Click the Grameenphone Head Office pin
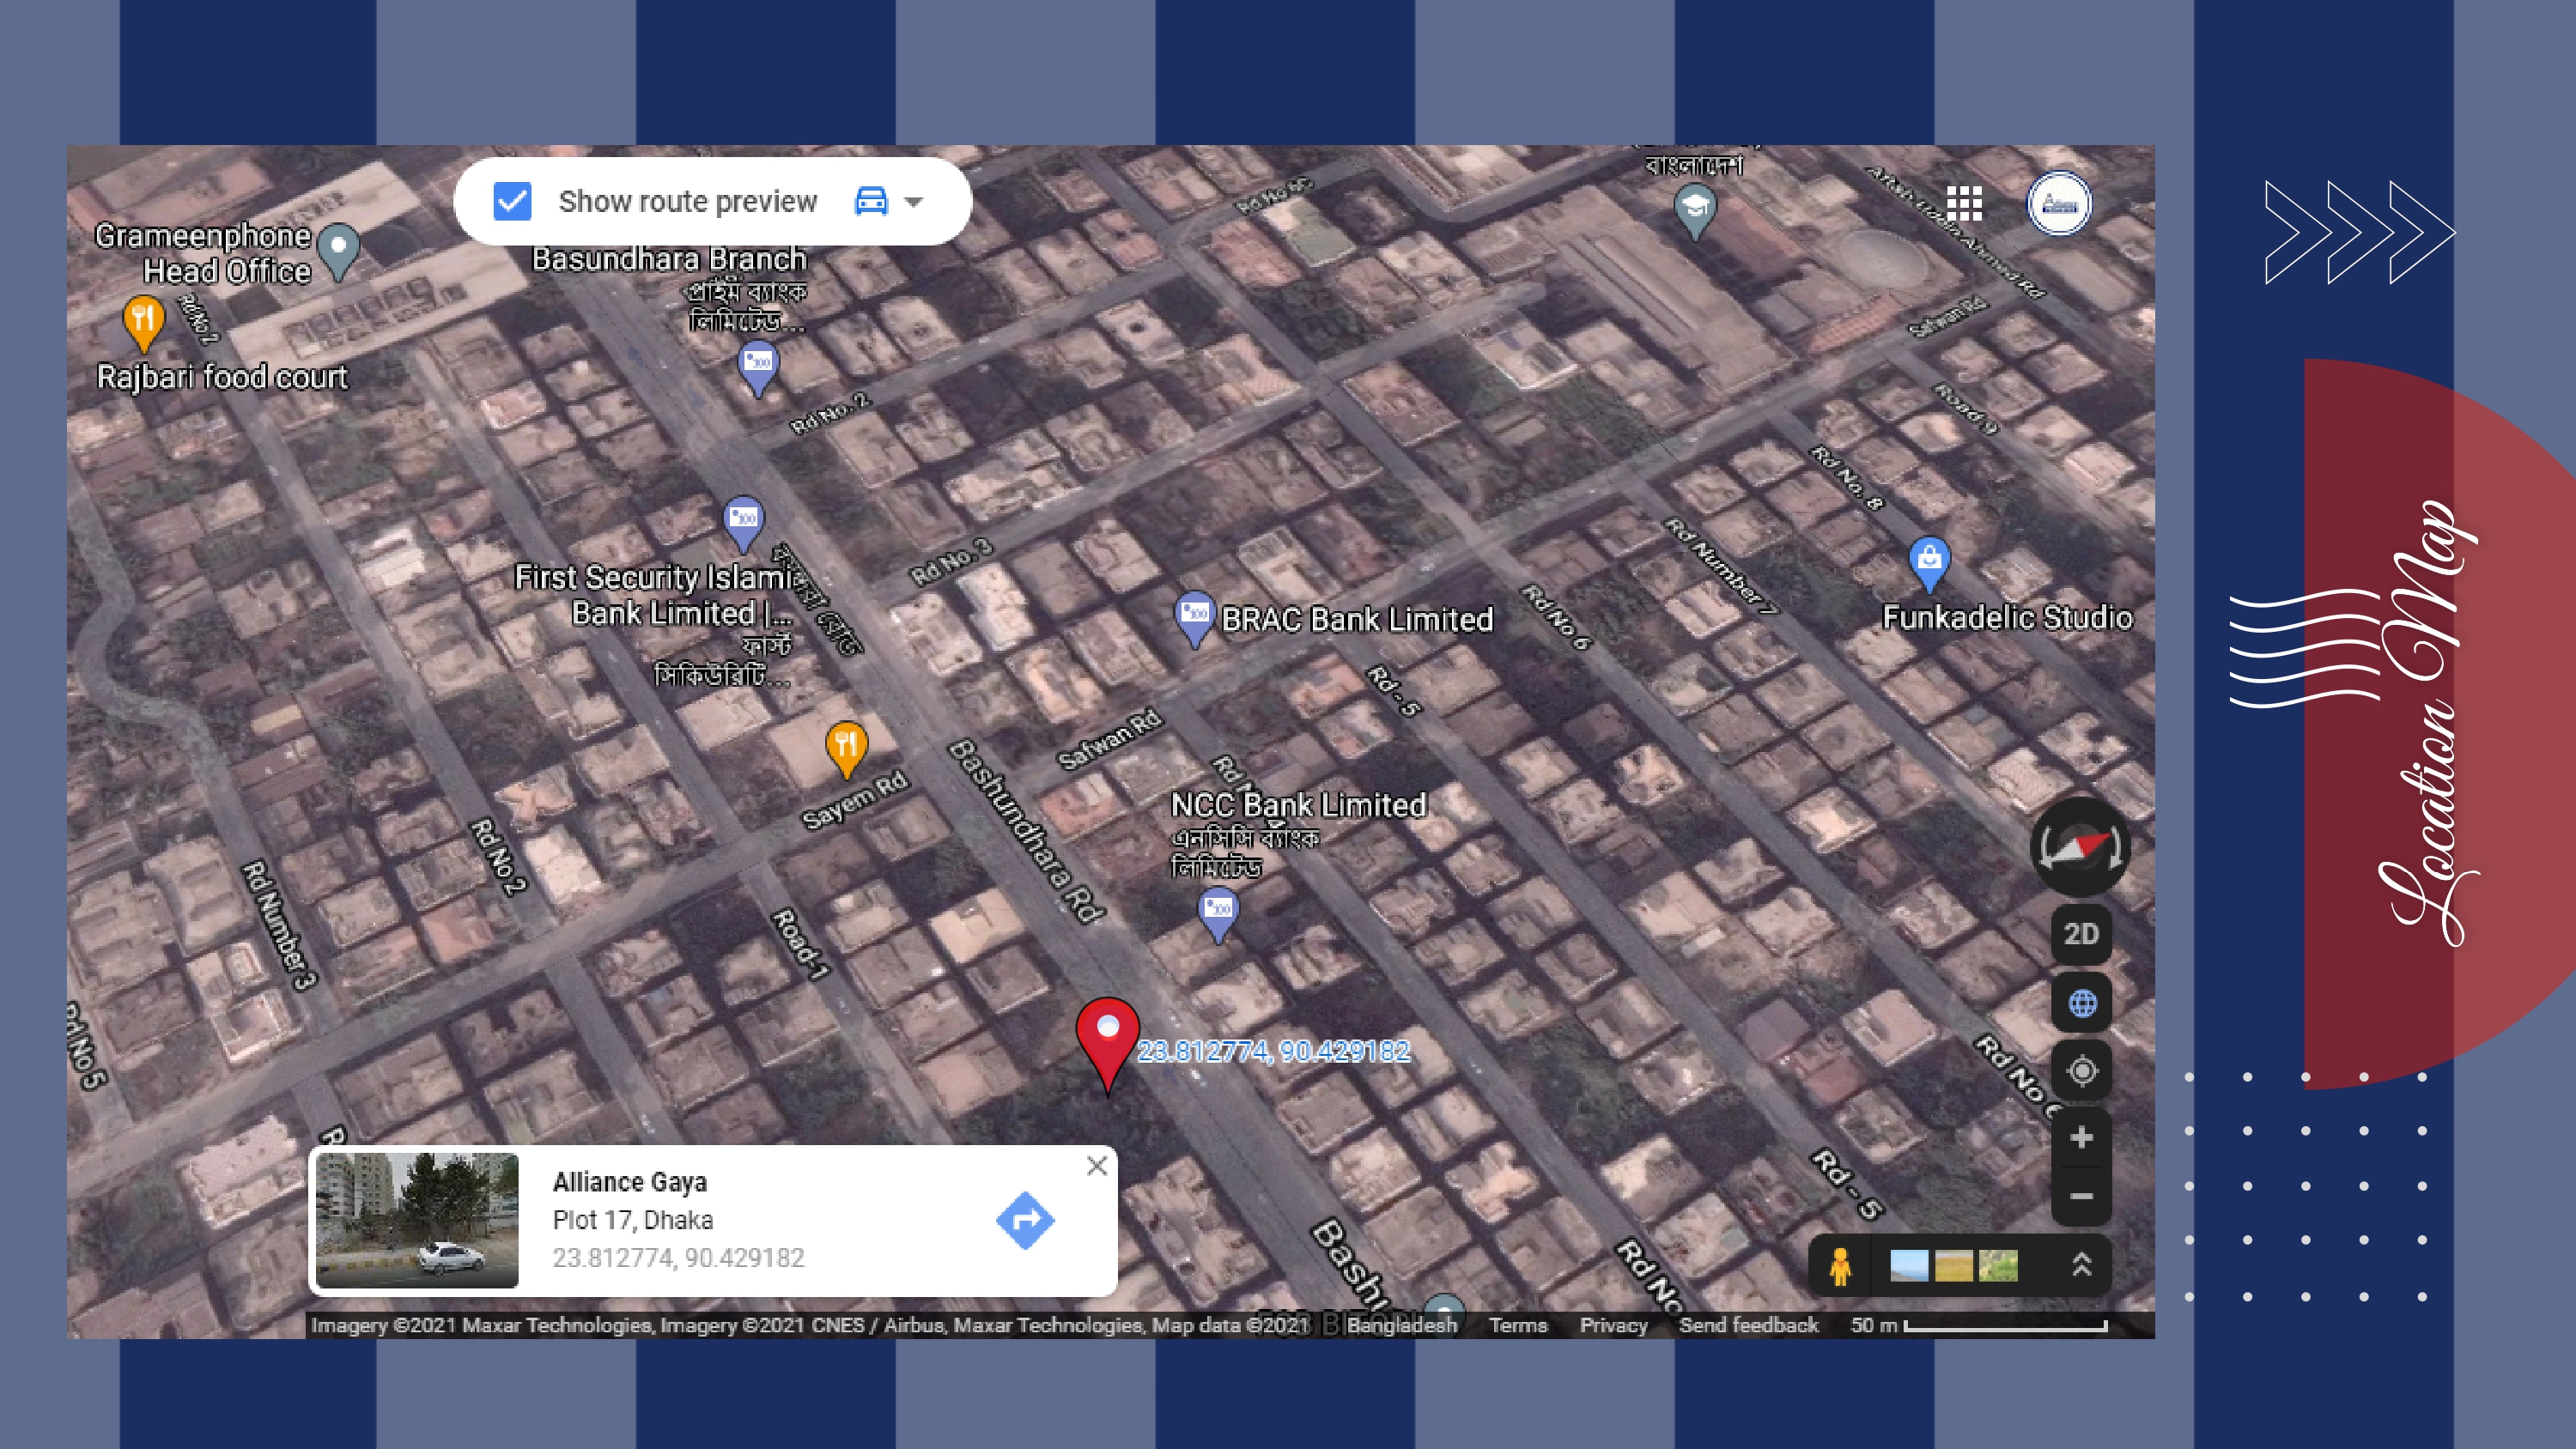 point(340,250)
